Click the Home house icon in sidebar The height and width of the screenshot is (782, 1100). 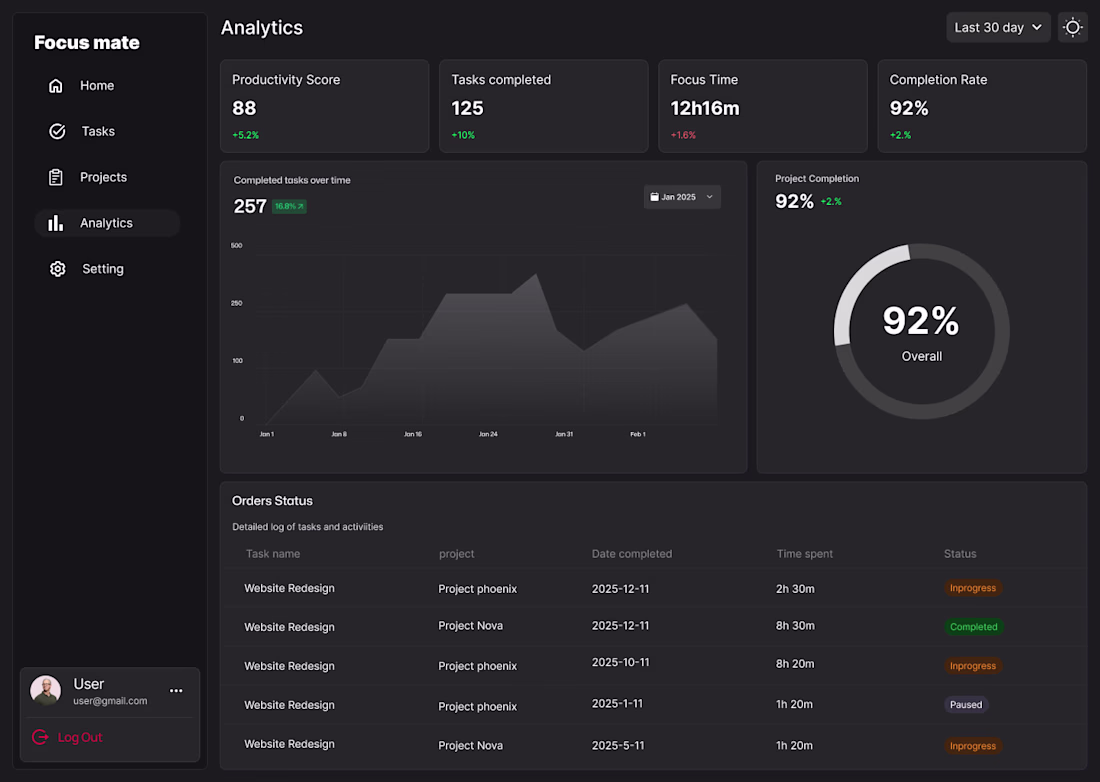click(x=55, y=86)
